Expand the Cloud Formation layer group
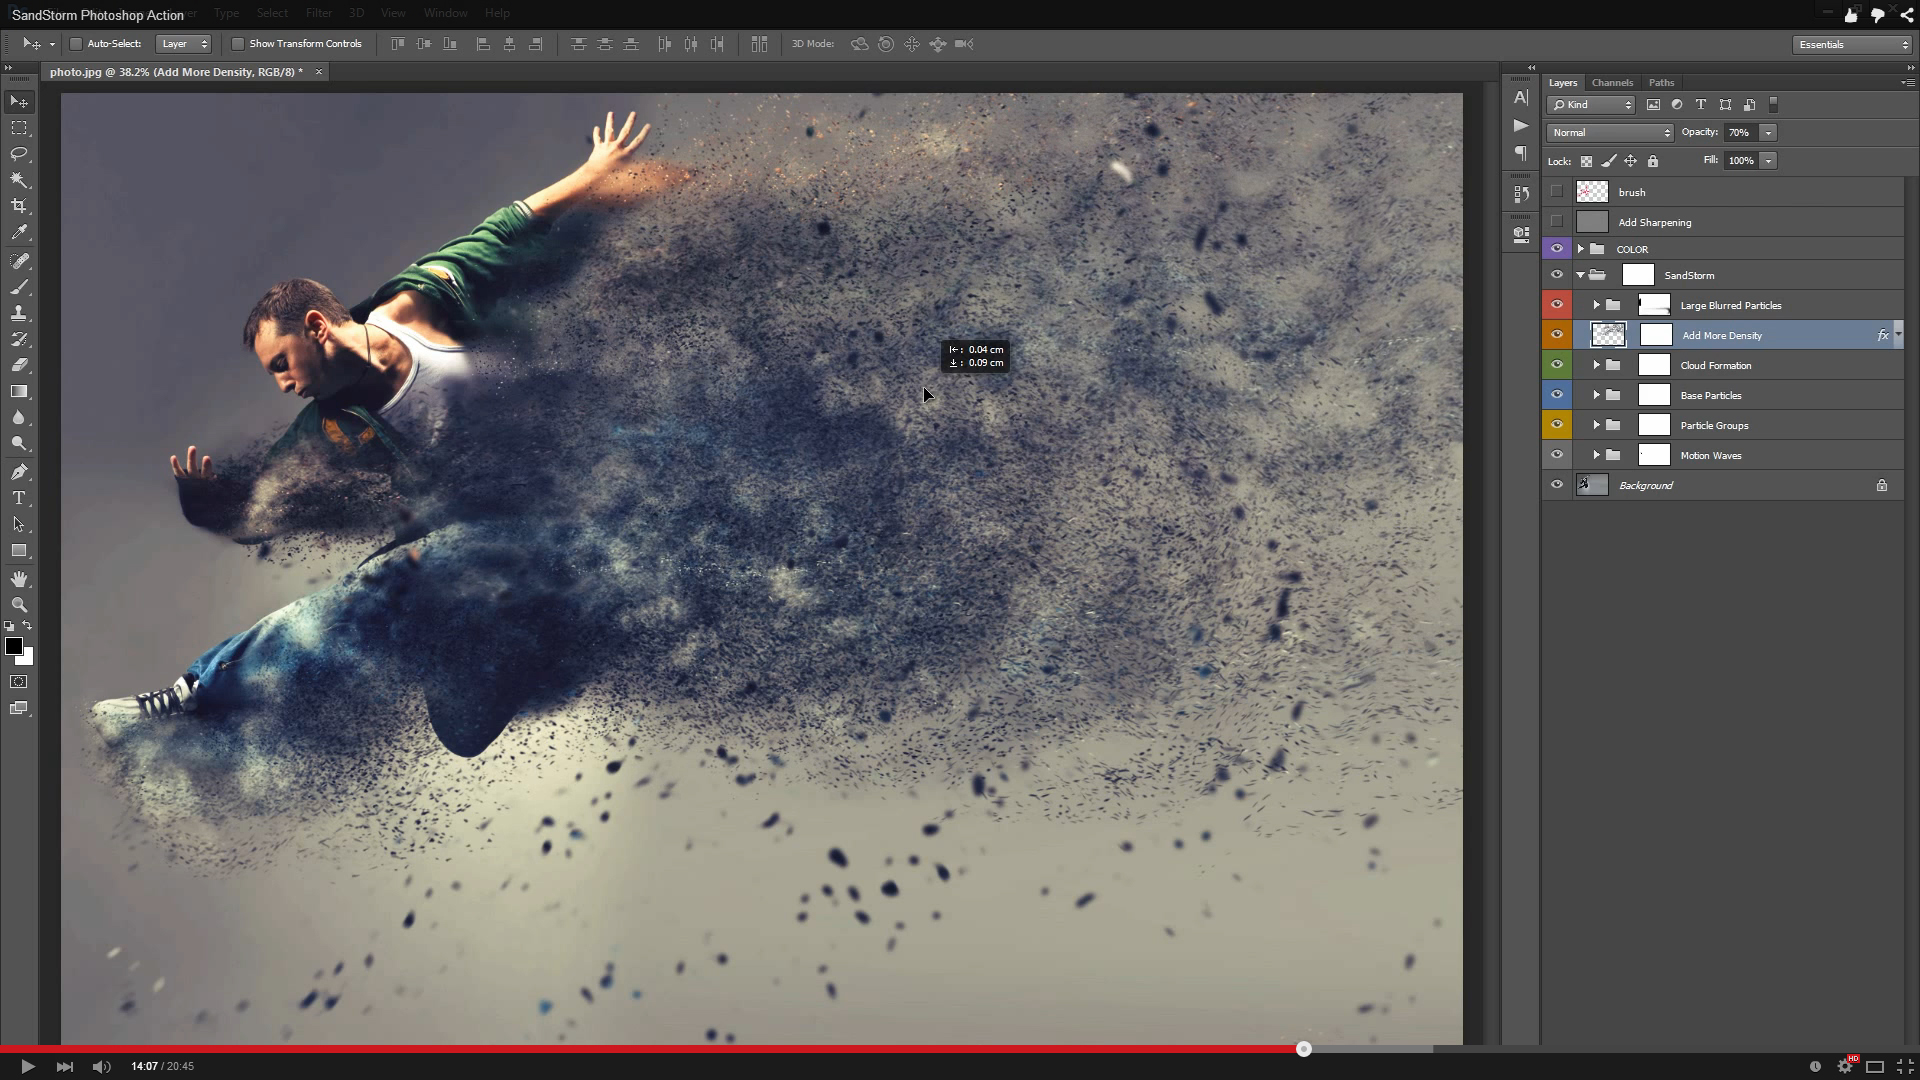1920x1080 pixels. point(1594,365)
